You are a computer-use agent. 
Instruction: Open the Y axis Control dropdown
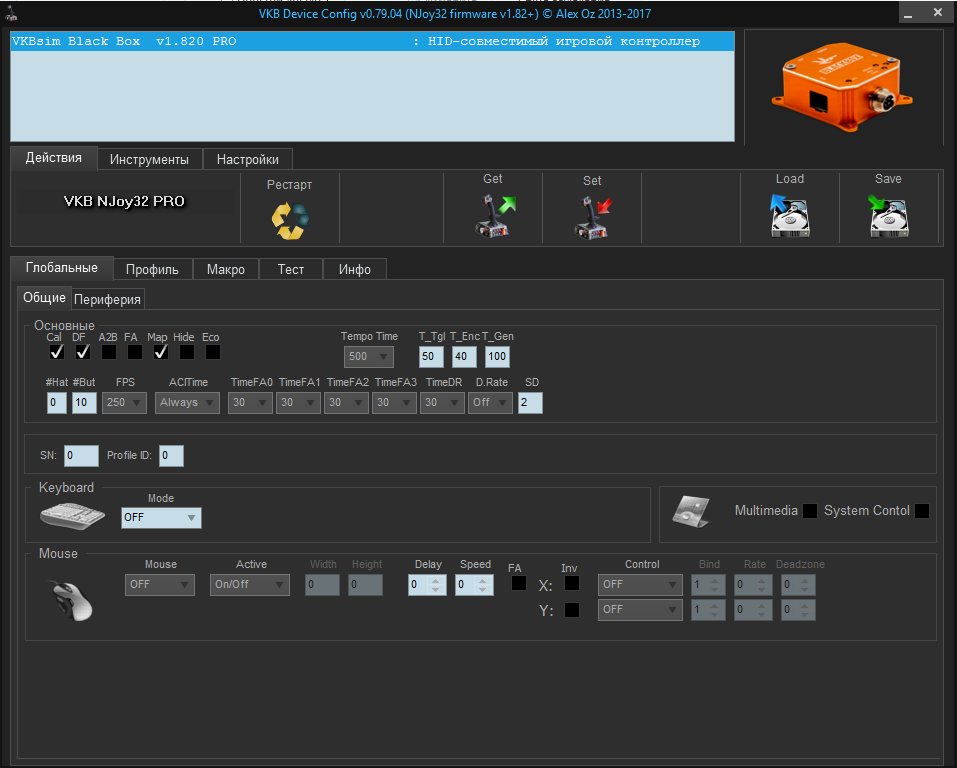pyautogui.click(x=640, y=610)
